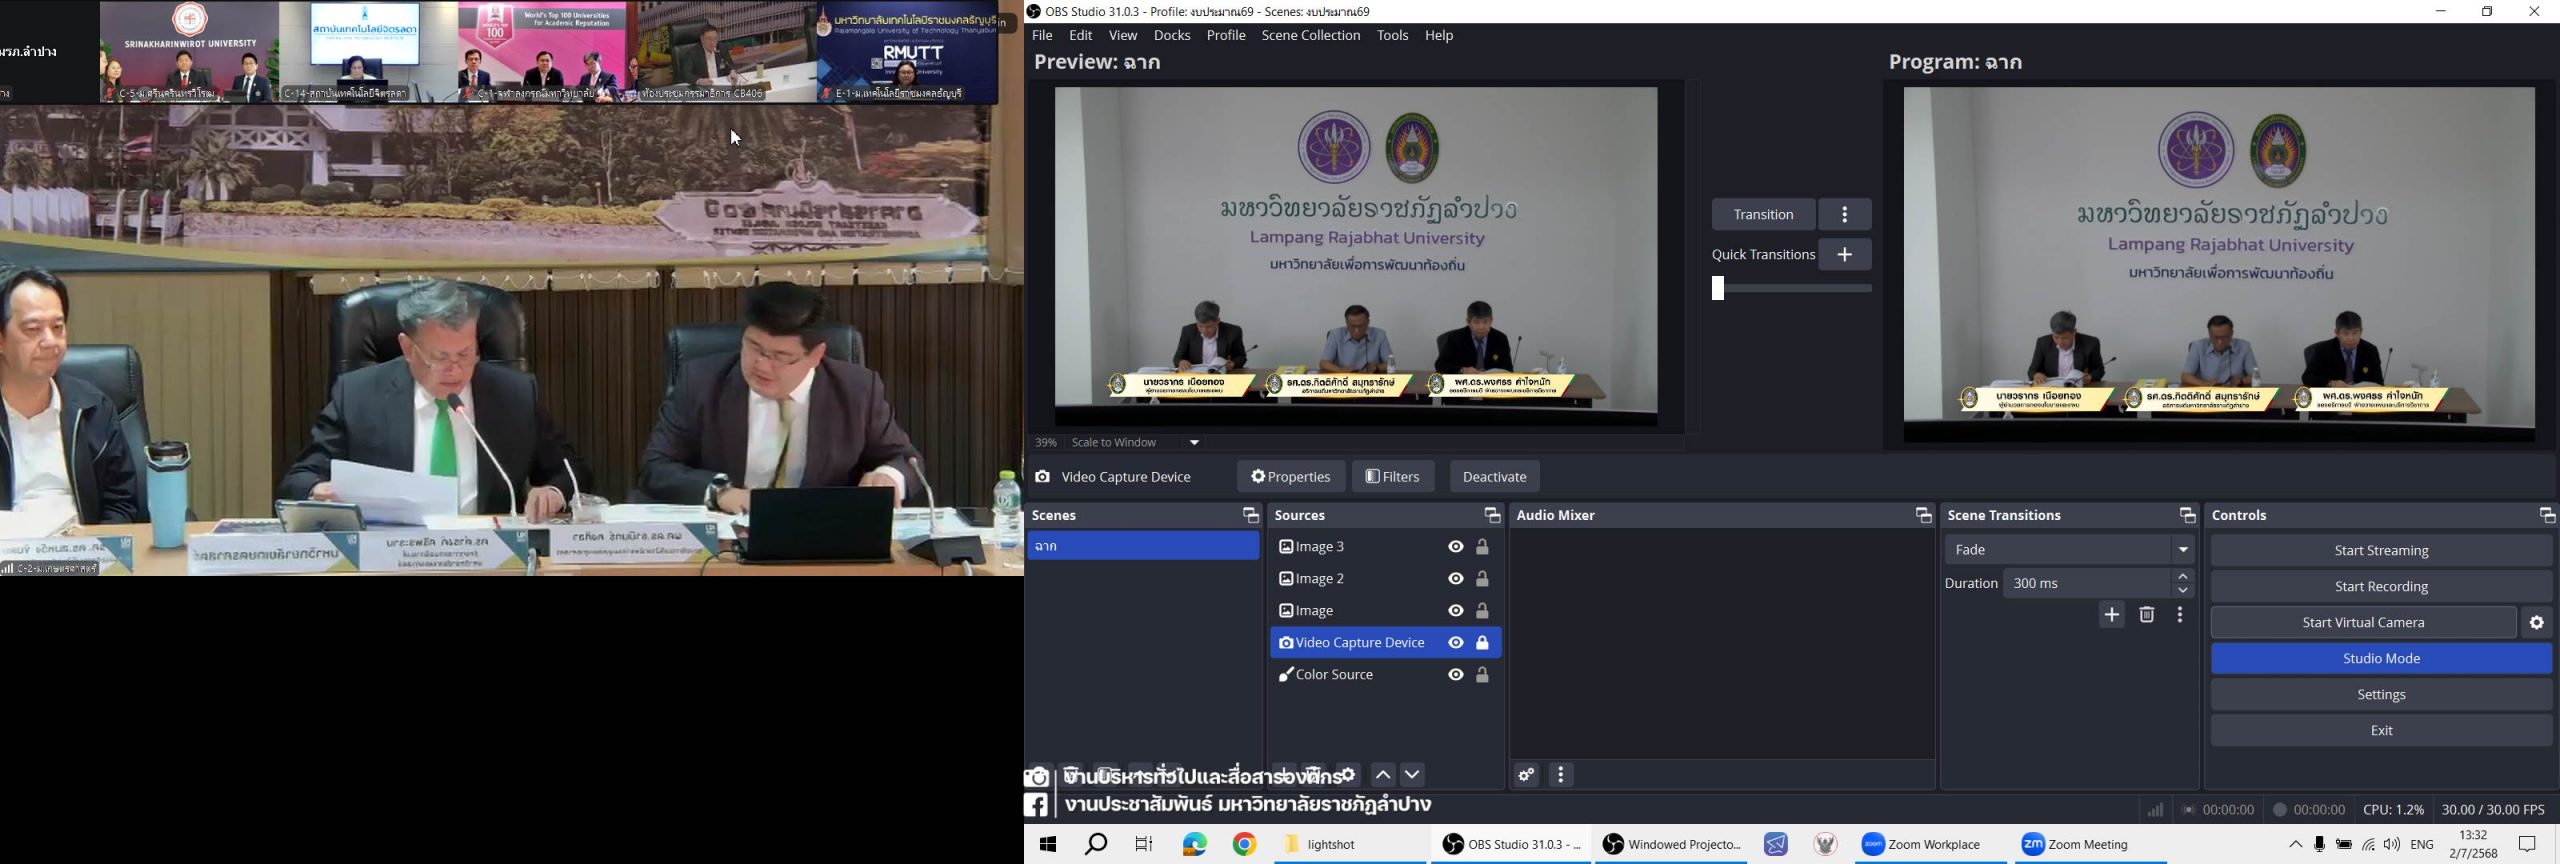The width and height of the screenshot is (2560, 864).
Task: Click the microphone tray icon
Action: pos(2319,845)
